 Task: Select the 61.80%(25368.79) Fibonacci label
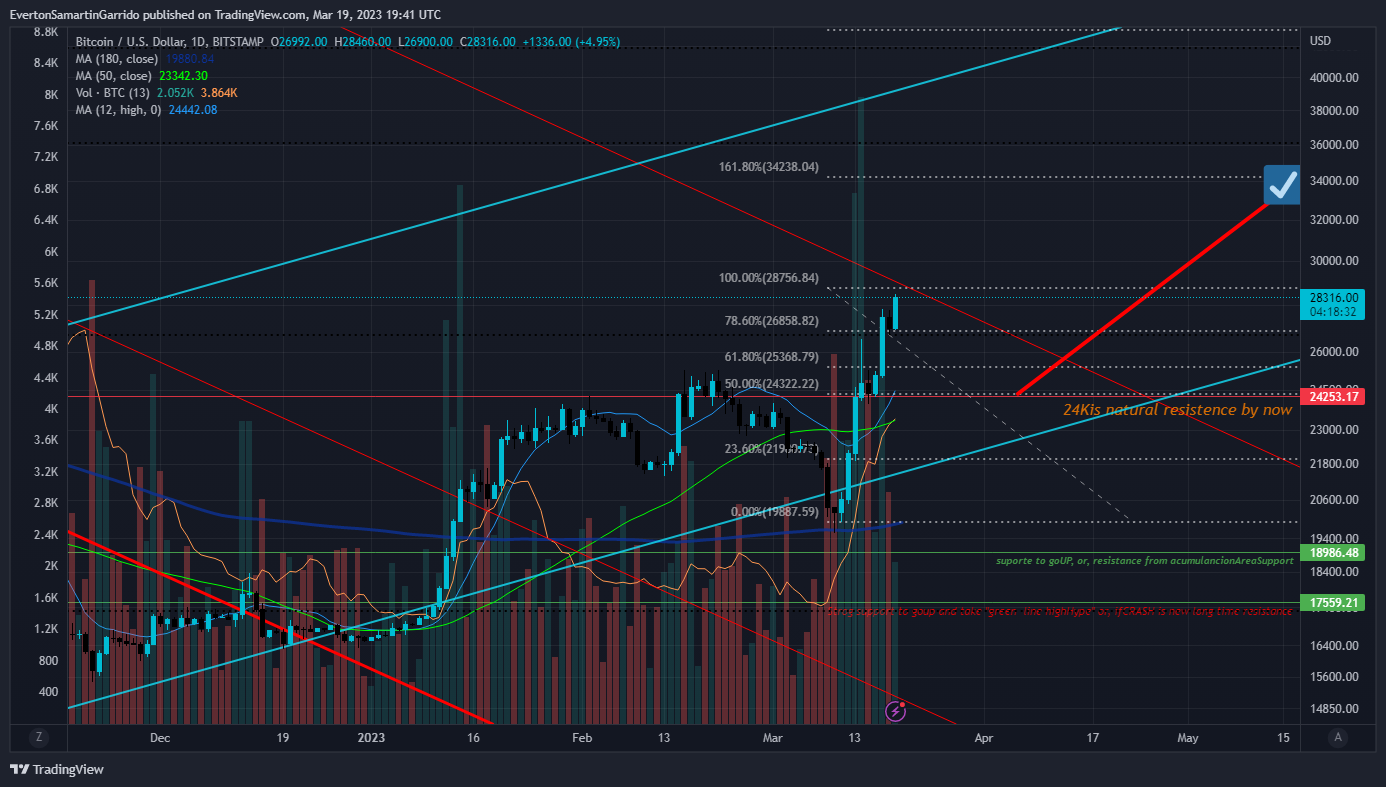[772, 357]
